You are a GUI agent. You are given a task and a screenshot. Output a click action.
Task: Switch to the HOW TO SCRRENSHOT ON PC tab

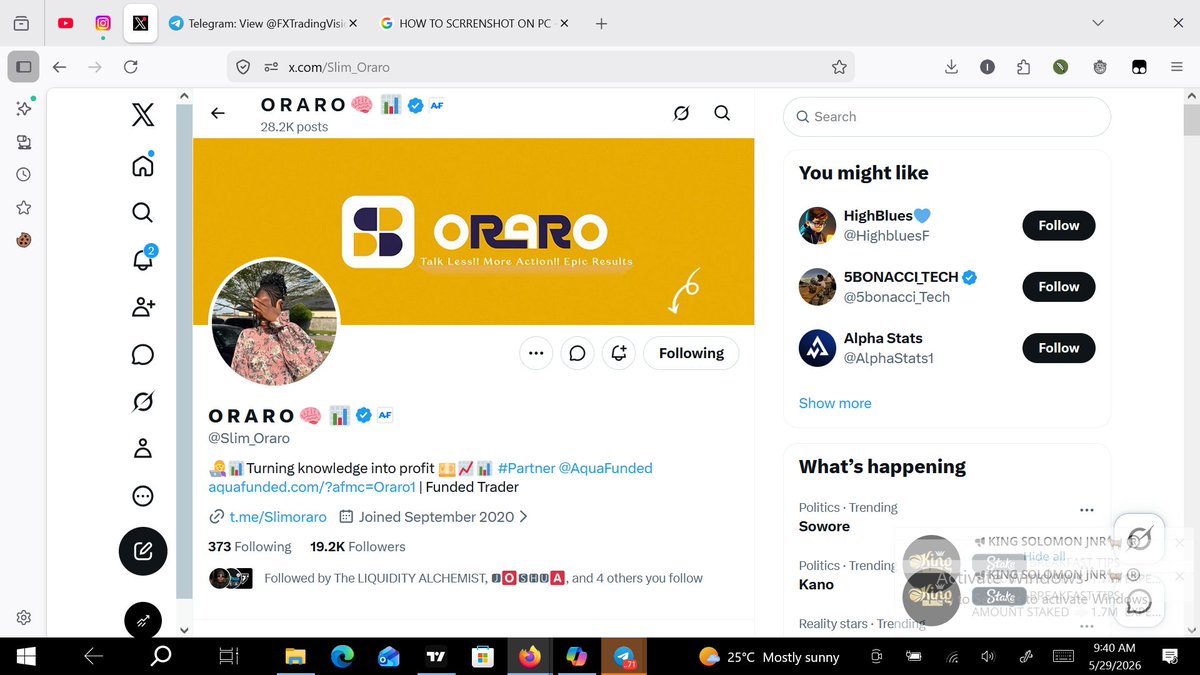point(474,23)
